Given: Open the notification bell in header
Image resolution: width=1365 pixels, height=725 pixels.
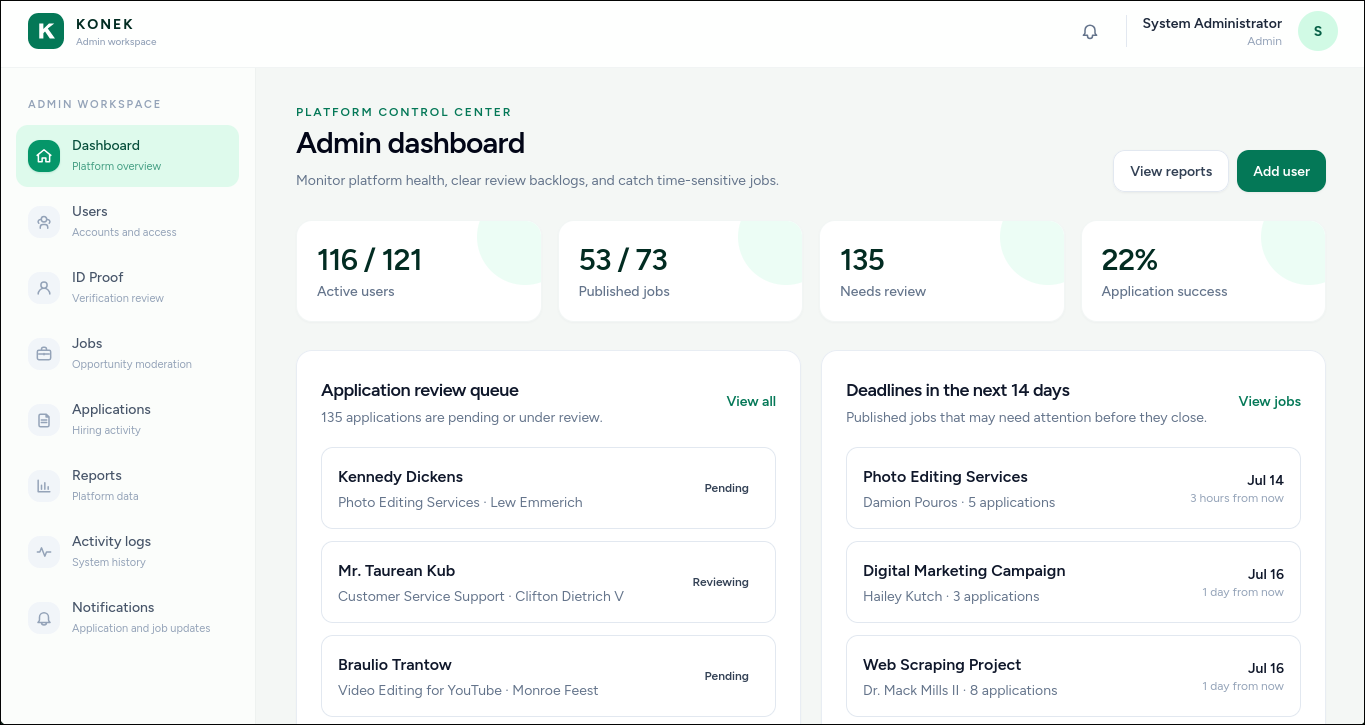Looking at the screenshot, I should 1090,32.
